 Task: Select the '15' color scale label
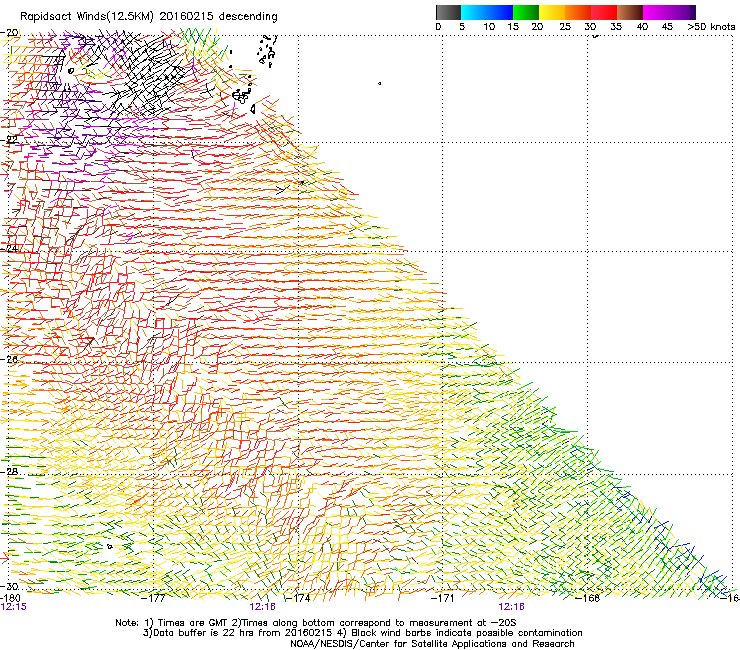(513, 27)
